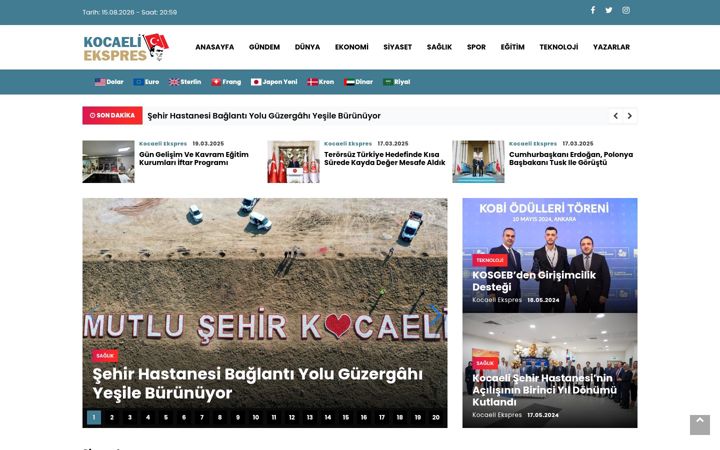Open the EĞİTİM menu item
720x450 pixels.
pos(512,47)
